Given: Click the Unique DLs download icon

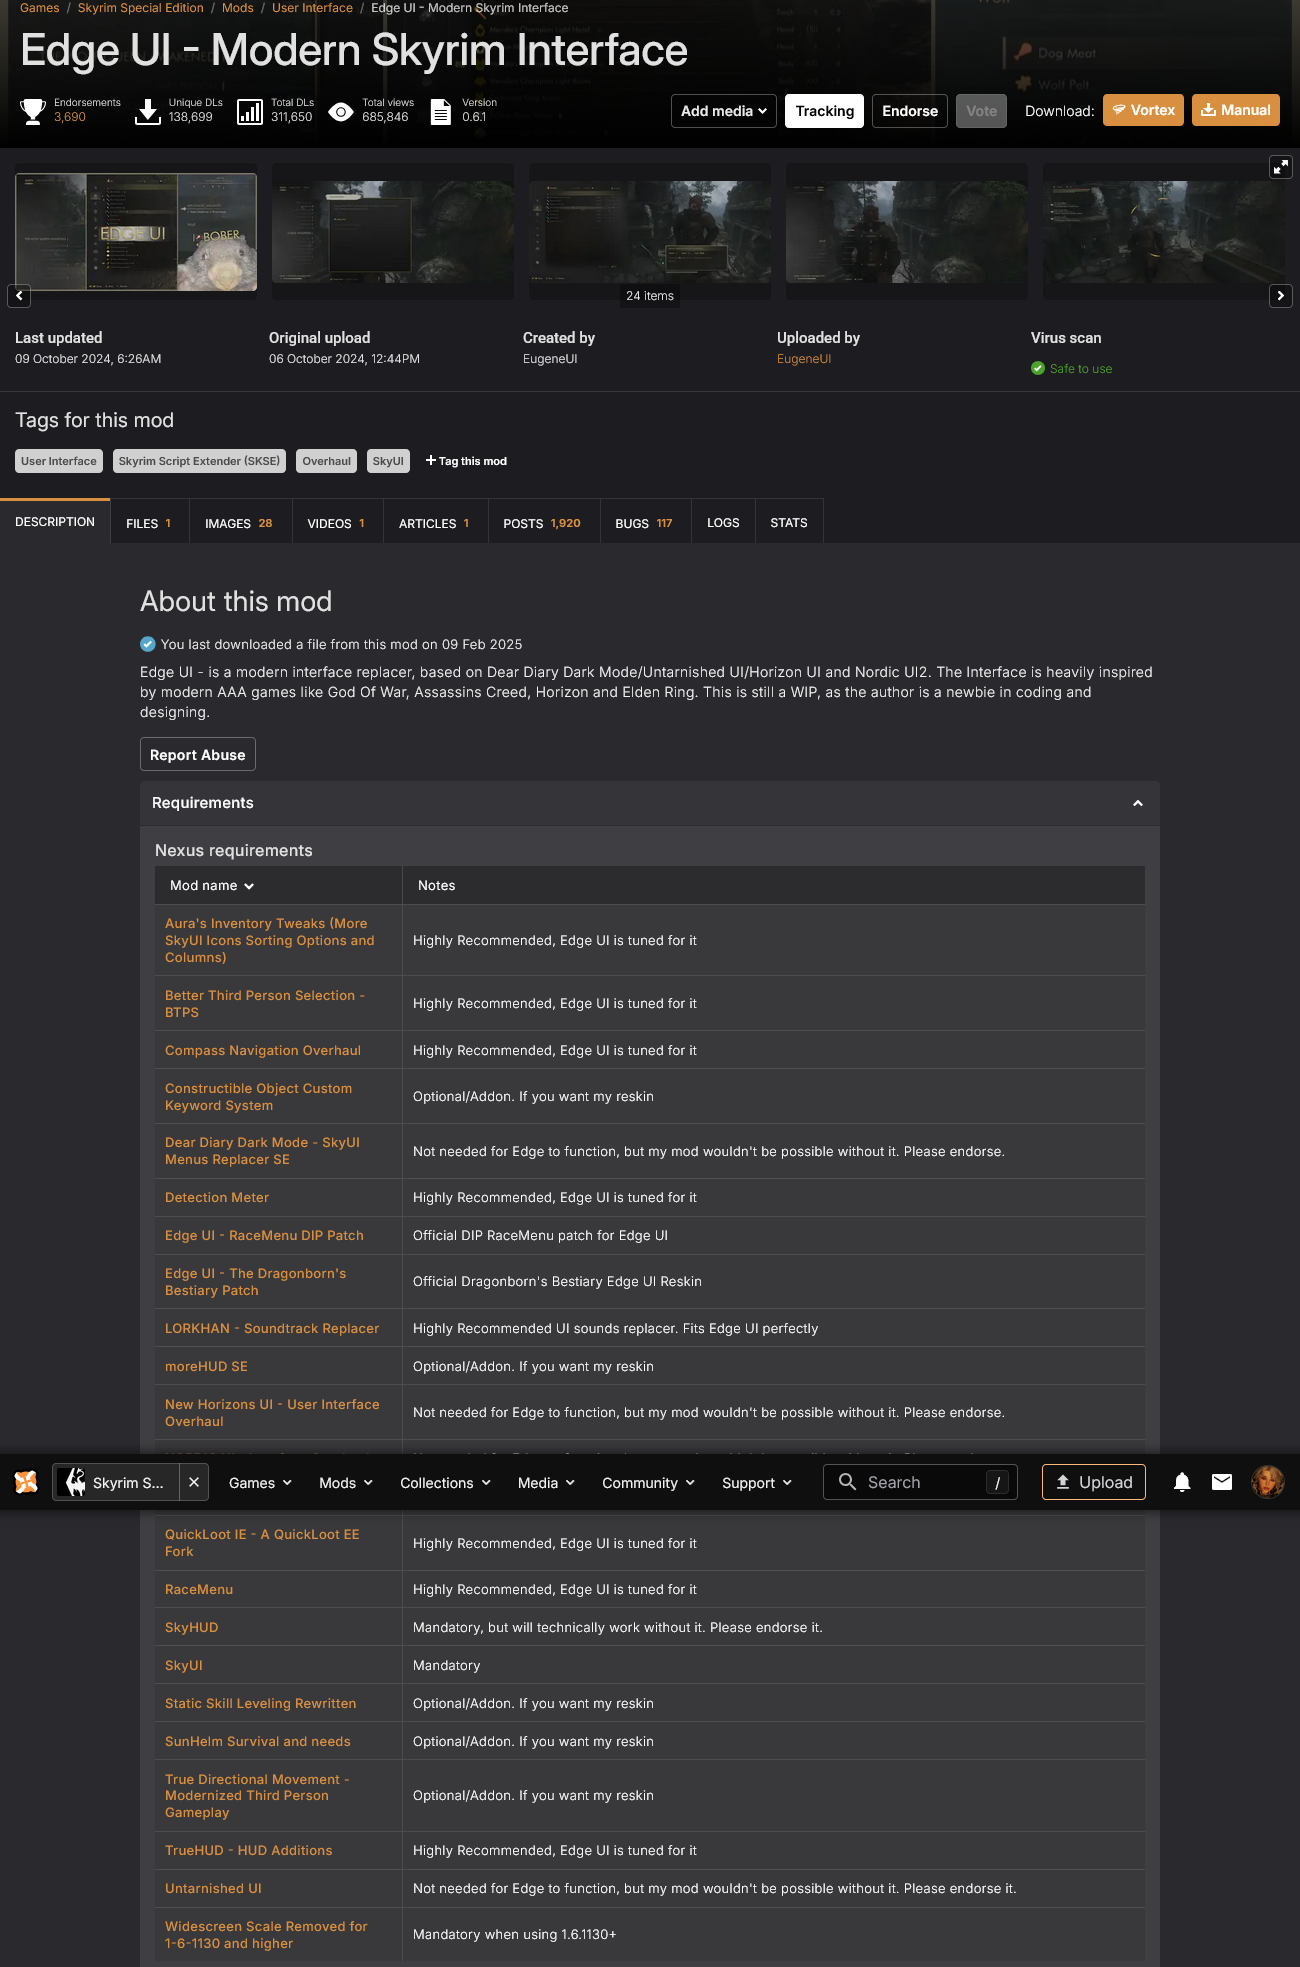Looking at the screenshot, I should click(148, 111).
